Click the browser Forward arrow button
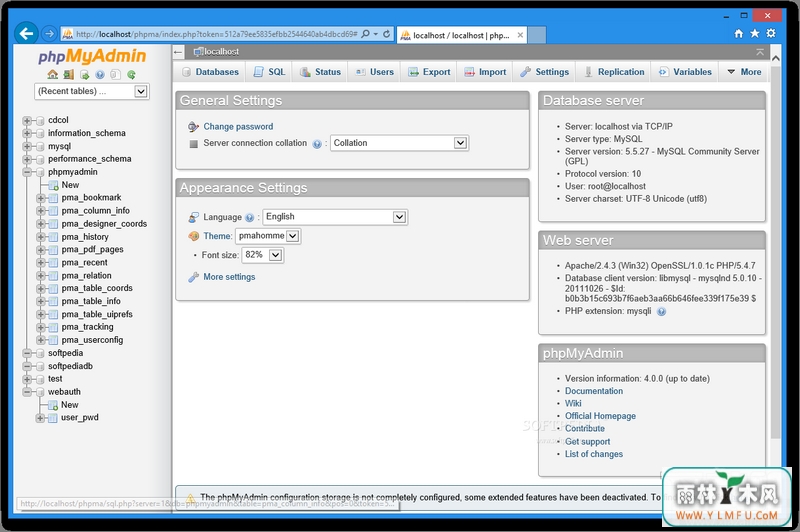Viewport: 800px width, 532px height. pos(49,34)
